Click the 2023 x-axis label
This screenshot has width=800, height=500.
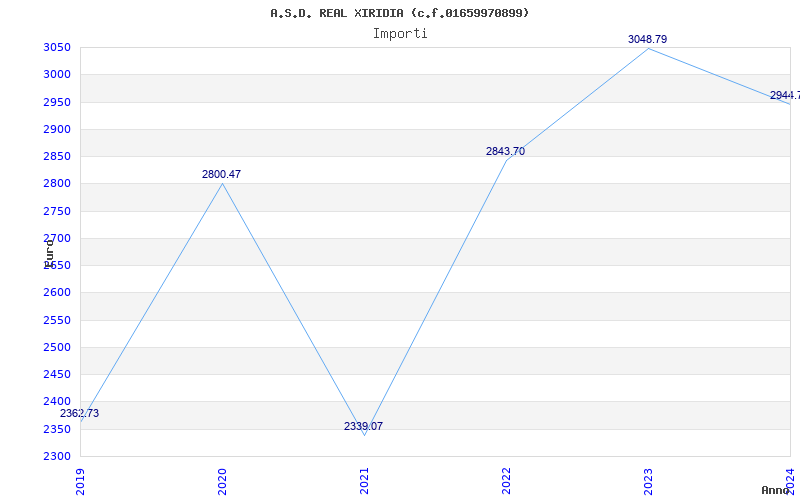pos(648,482)
